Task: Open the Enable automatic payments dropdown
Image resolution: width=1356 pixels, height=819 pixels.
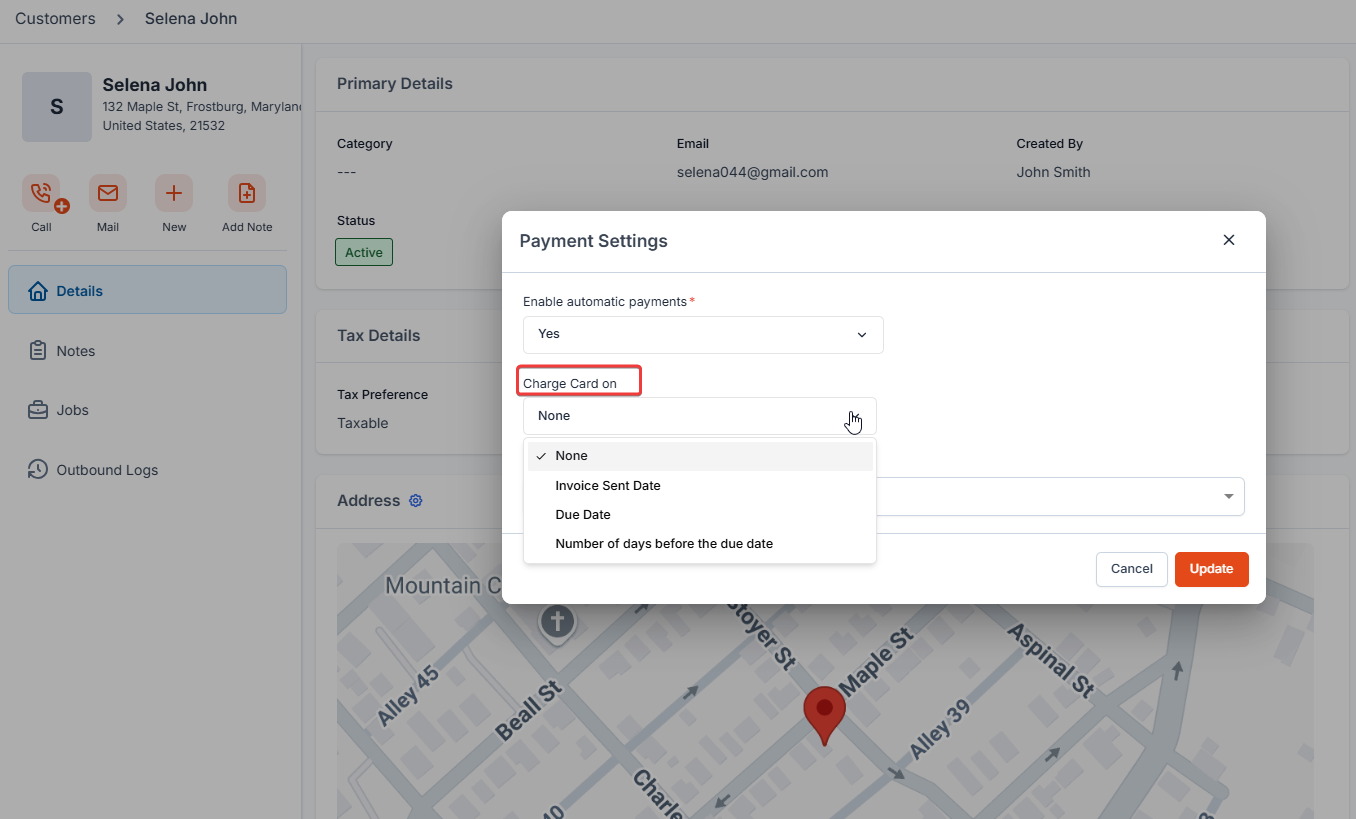Action: [703, 334]
